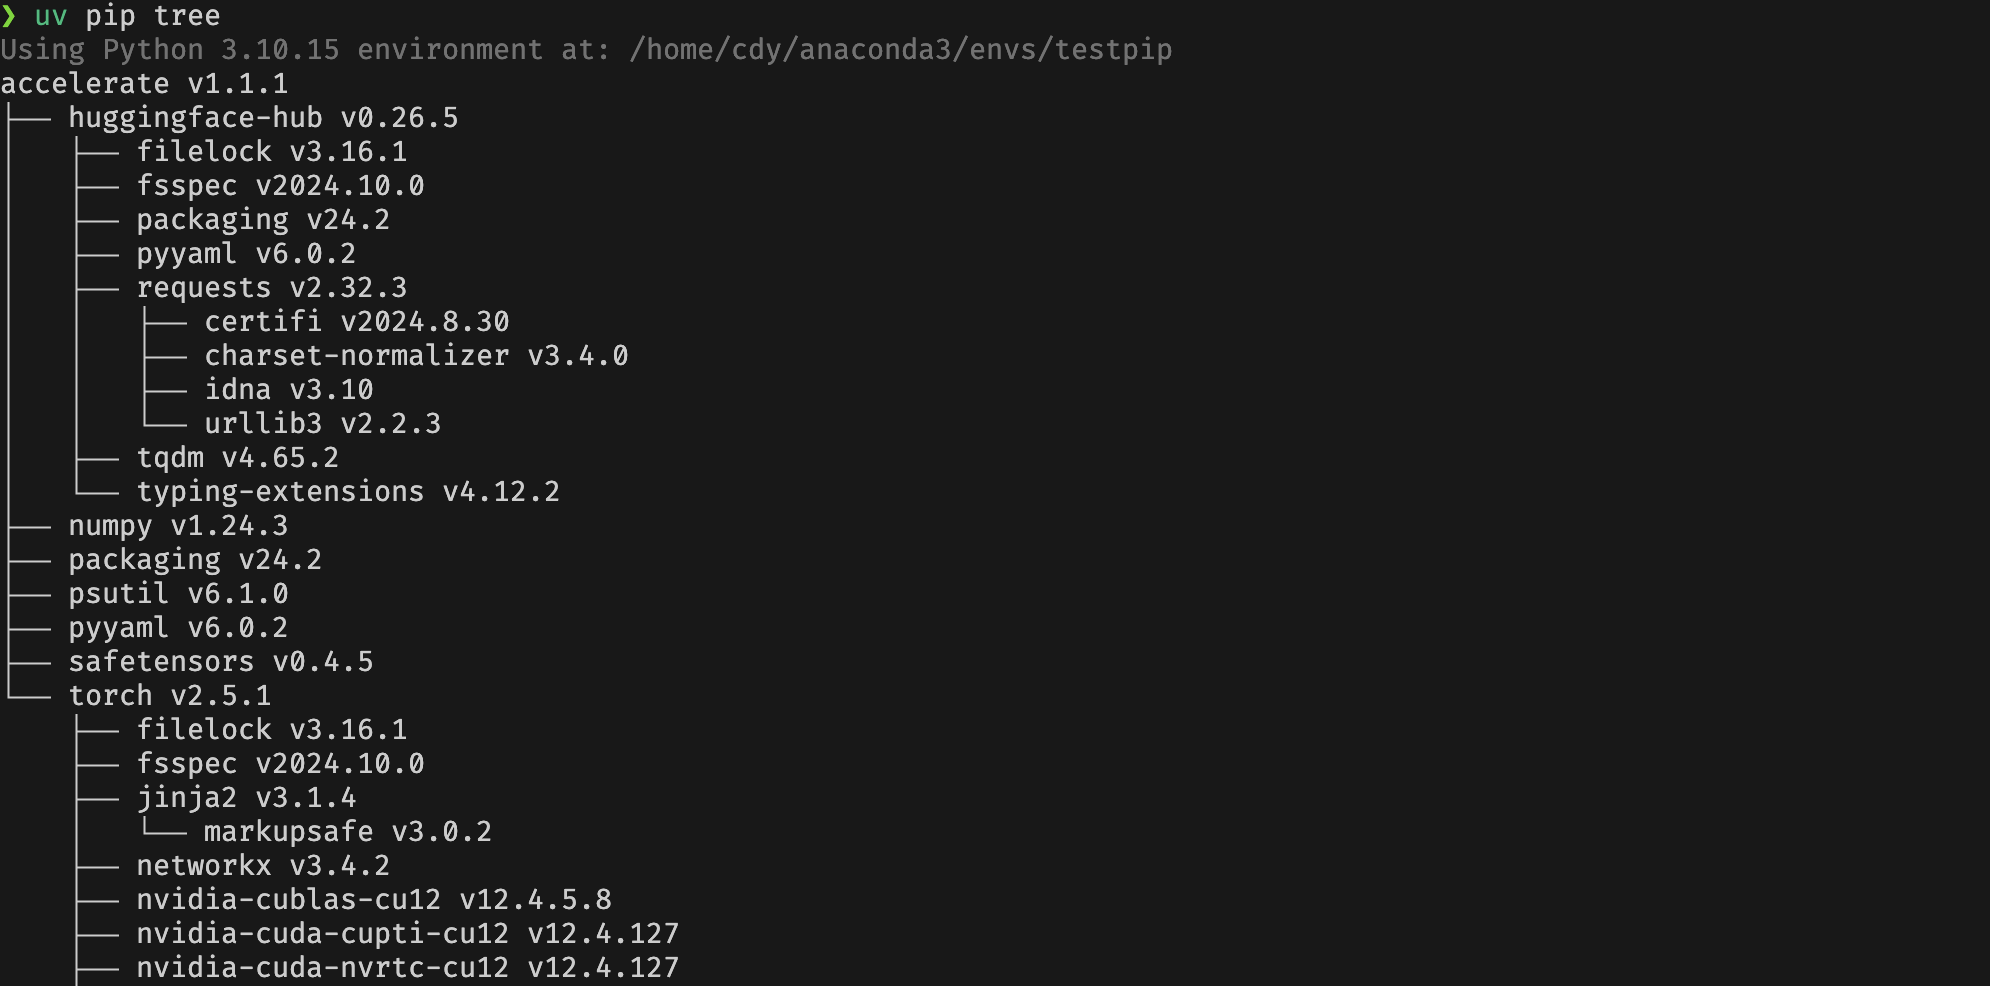Screen dimensions: 1990x986
Task: Select the accelerate v1.1.1 root entry
Action: [144, 84]
